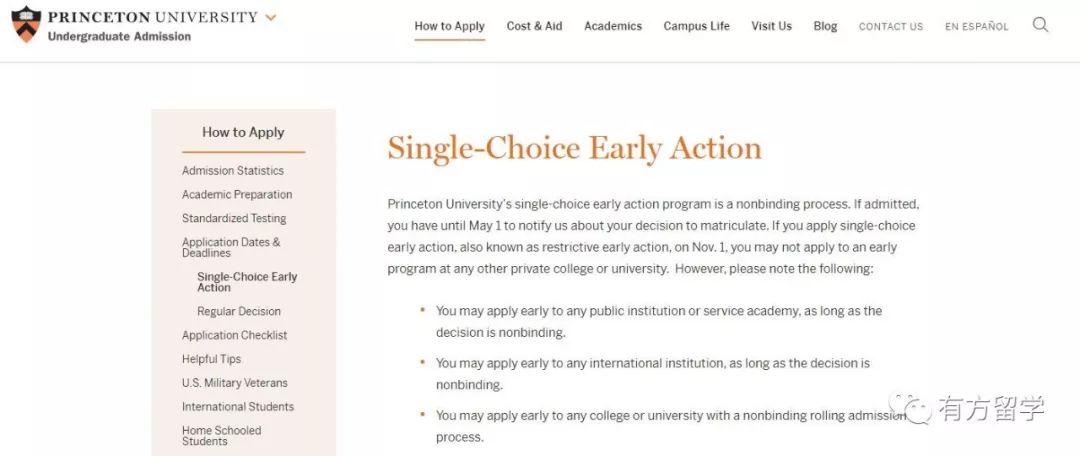Click the Princeton shield logo
This screenshot has width=1080, height=456.
tap(26, 24)
